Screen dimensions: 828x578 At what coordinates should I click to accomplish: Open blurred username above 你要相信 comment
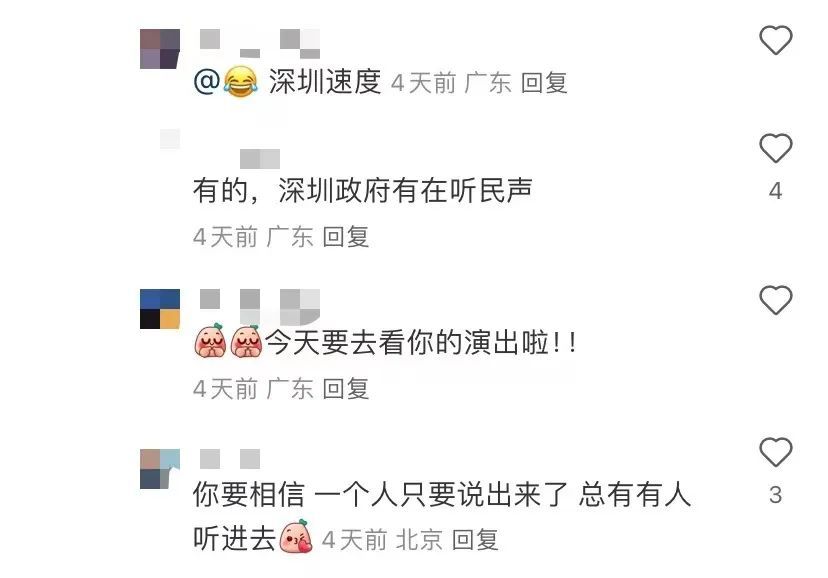(x=230, y=459)
